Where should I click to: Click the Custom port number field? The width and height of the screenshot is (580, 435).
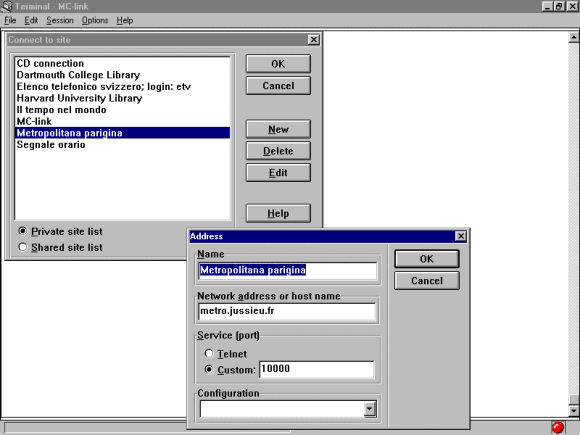(x=316, y=370)
